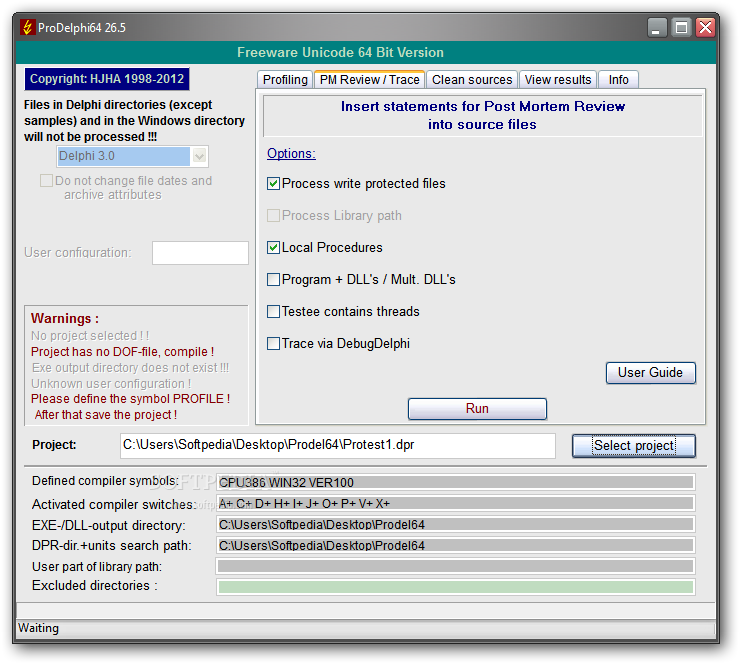The image size is (740, 664).
Task: Click the User configuration input field
Action: click(x=200, y=253)
